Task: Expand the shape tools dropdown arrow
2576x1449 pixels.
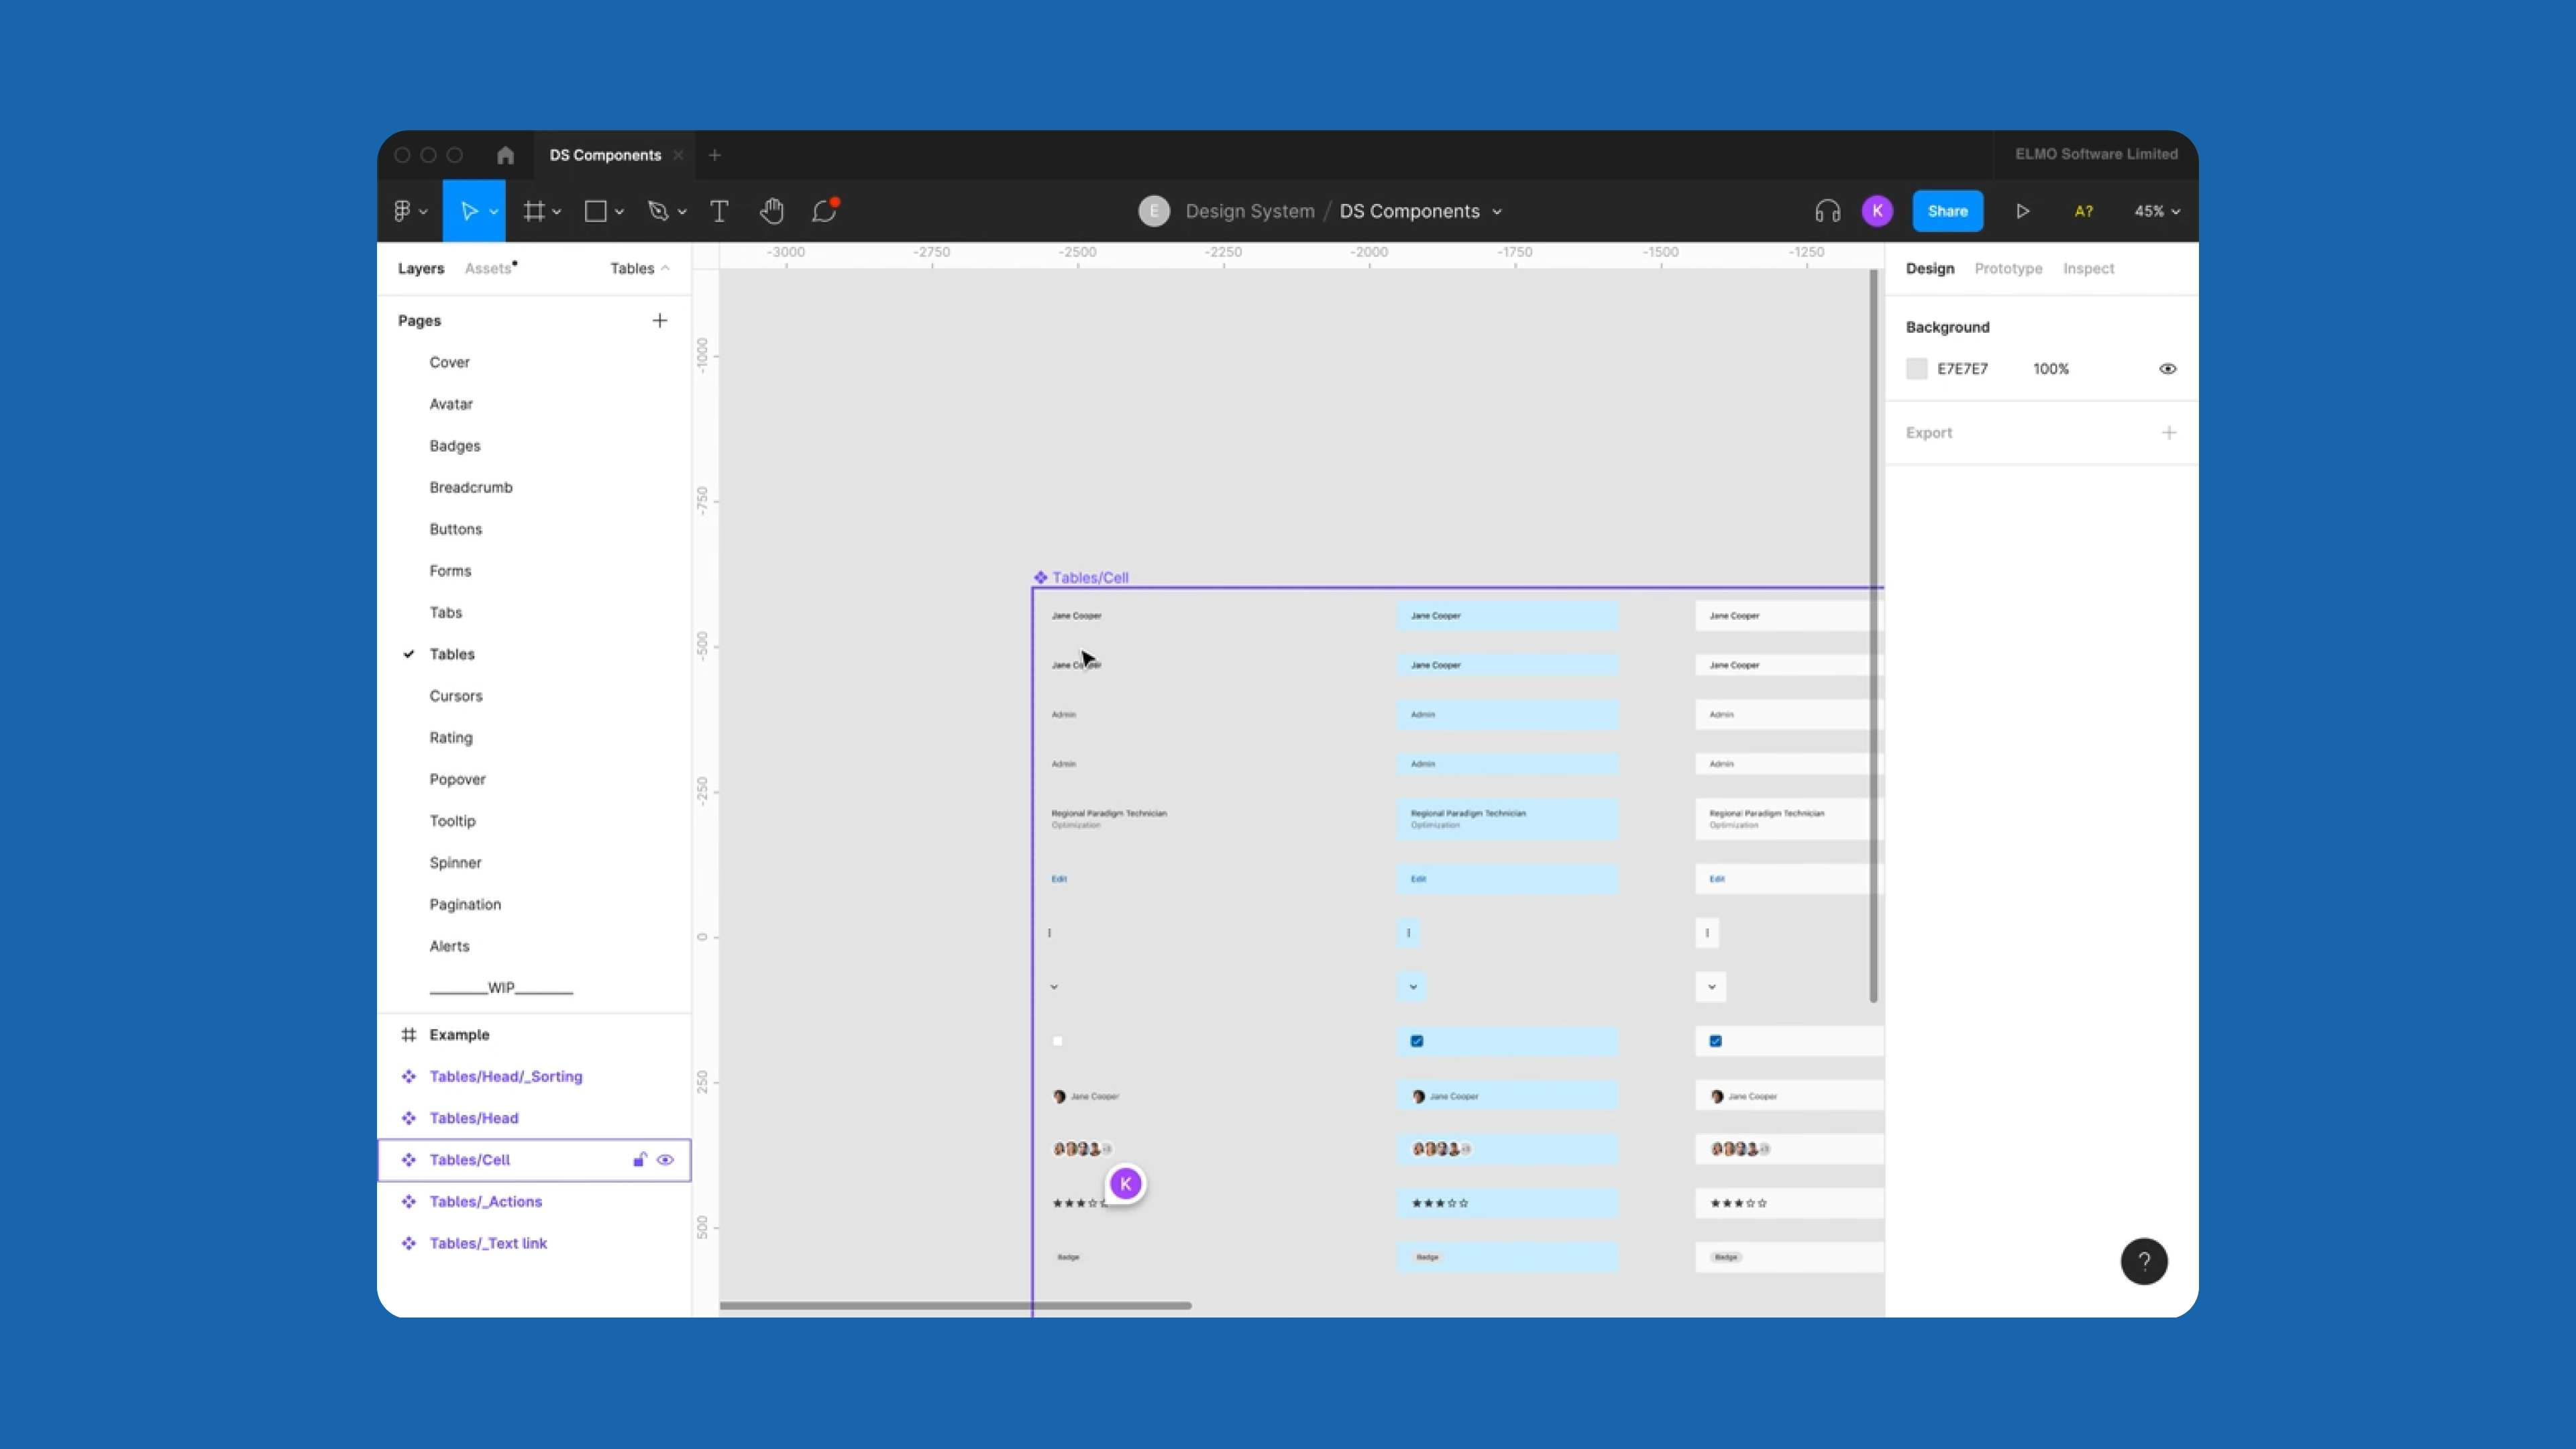Action: [619, 212]
